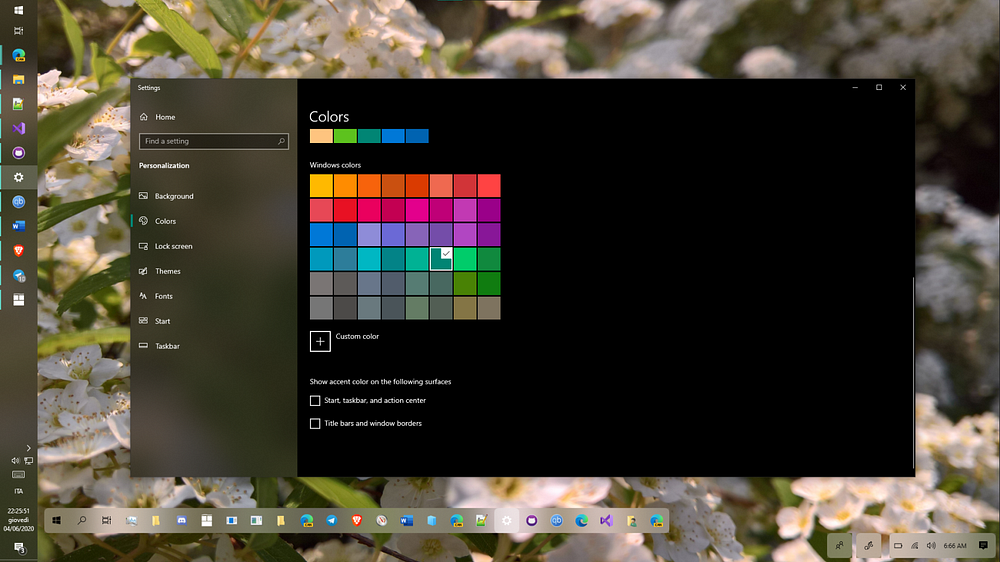Enable accent color on Start, taskbar, action center
1000x562 pixels.
315,401
